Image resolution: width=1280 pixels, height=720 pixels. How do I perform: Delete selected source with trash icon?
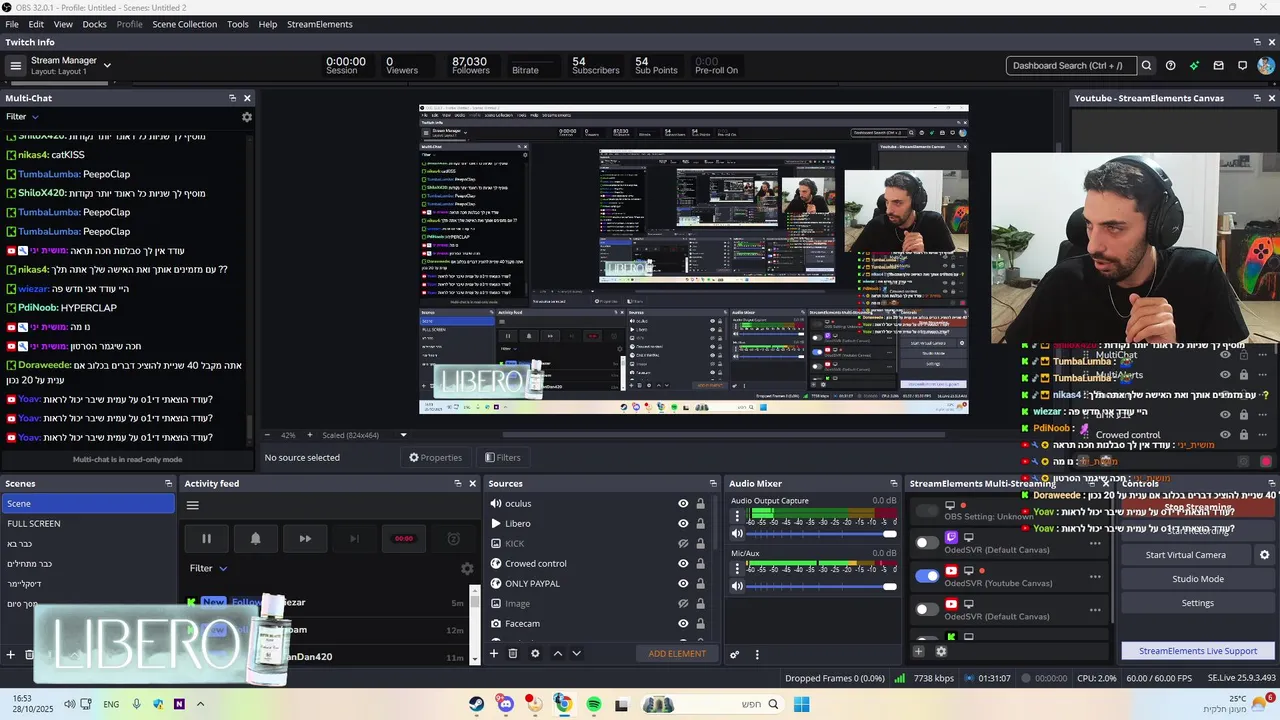point(513,653)
